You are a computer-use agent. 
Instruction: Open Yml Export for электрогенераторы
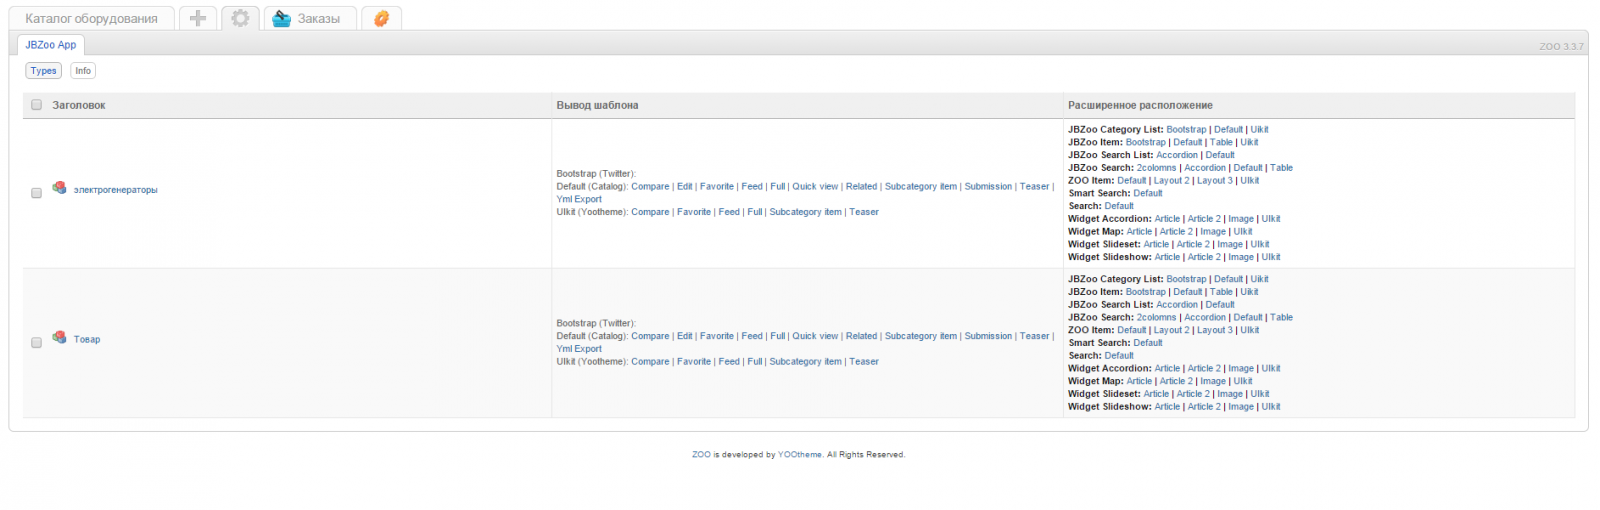pos(579,199)
